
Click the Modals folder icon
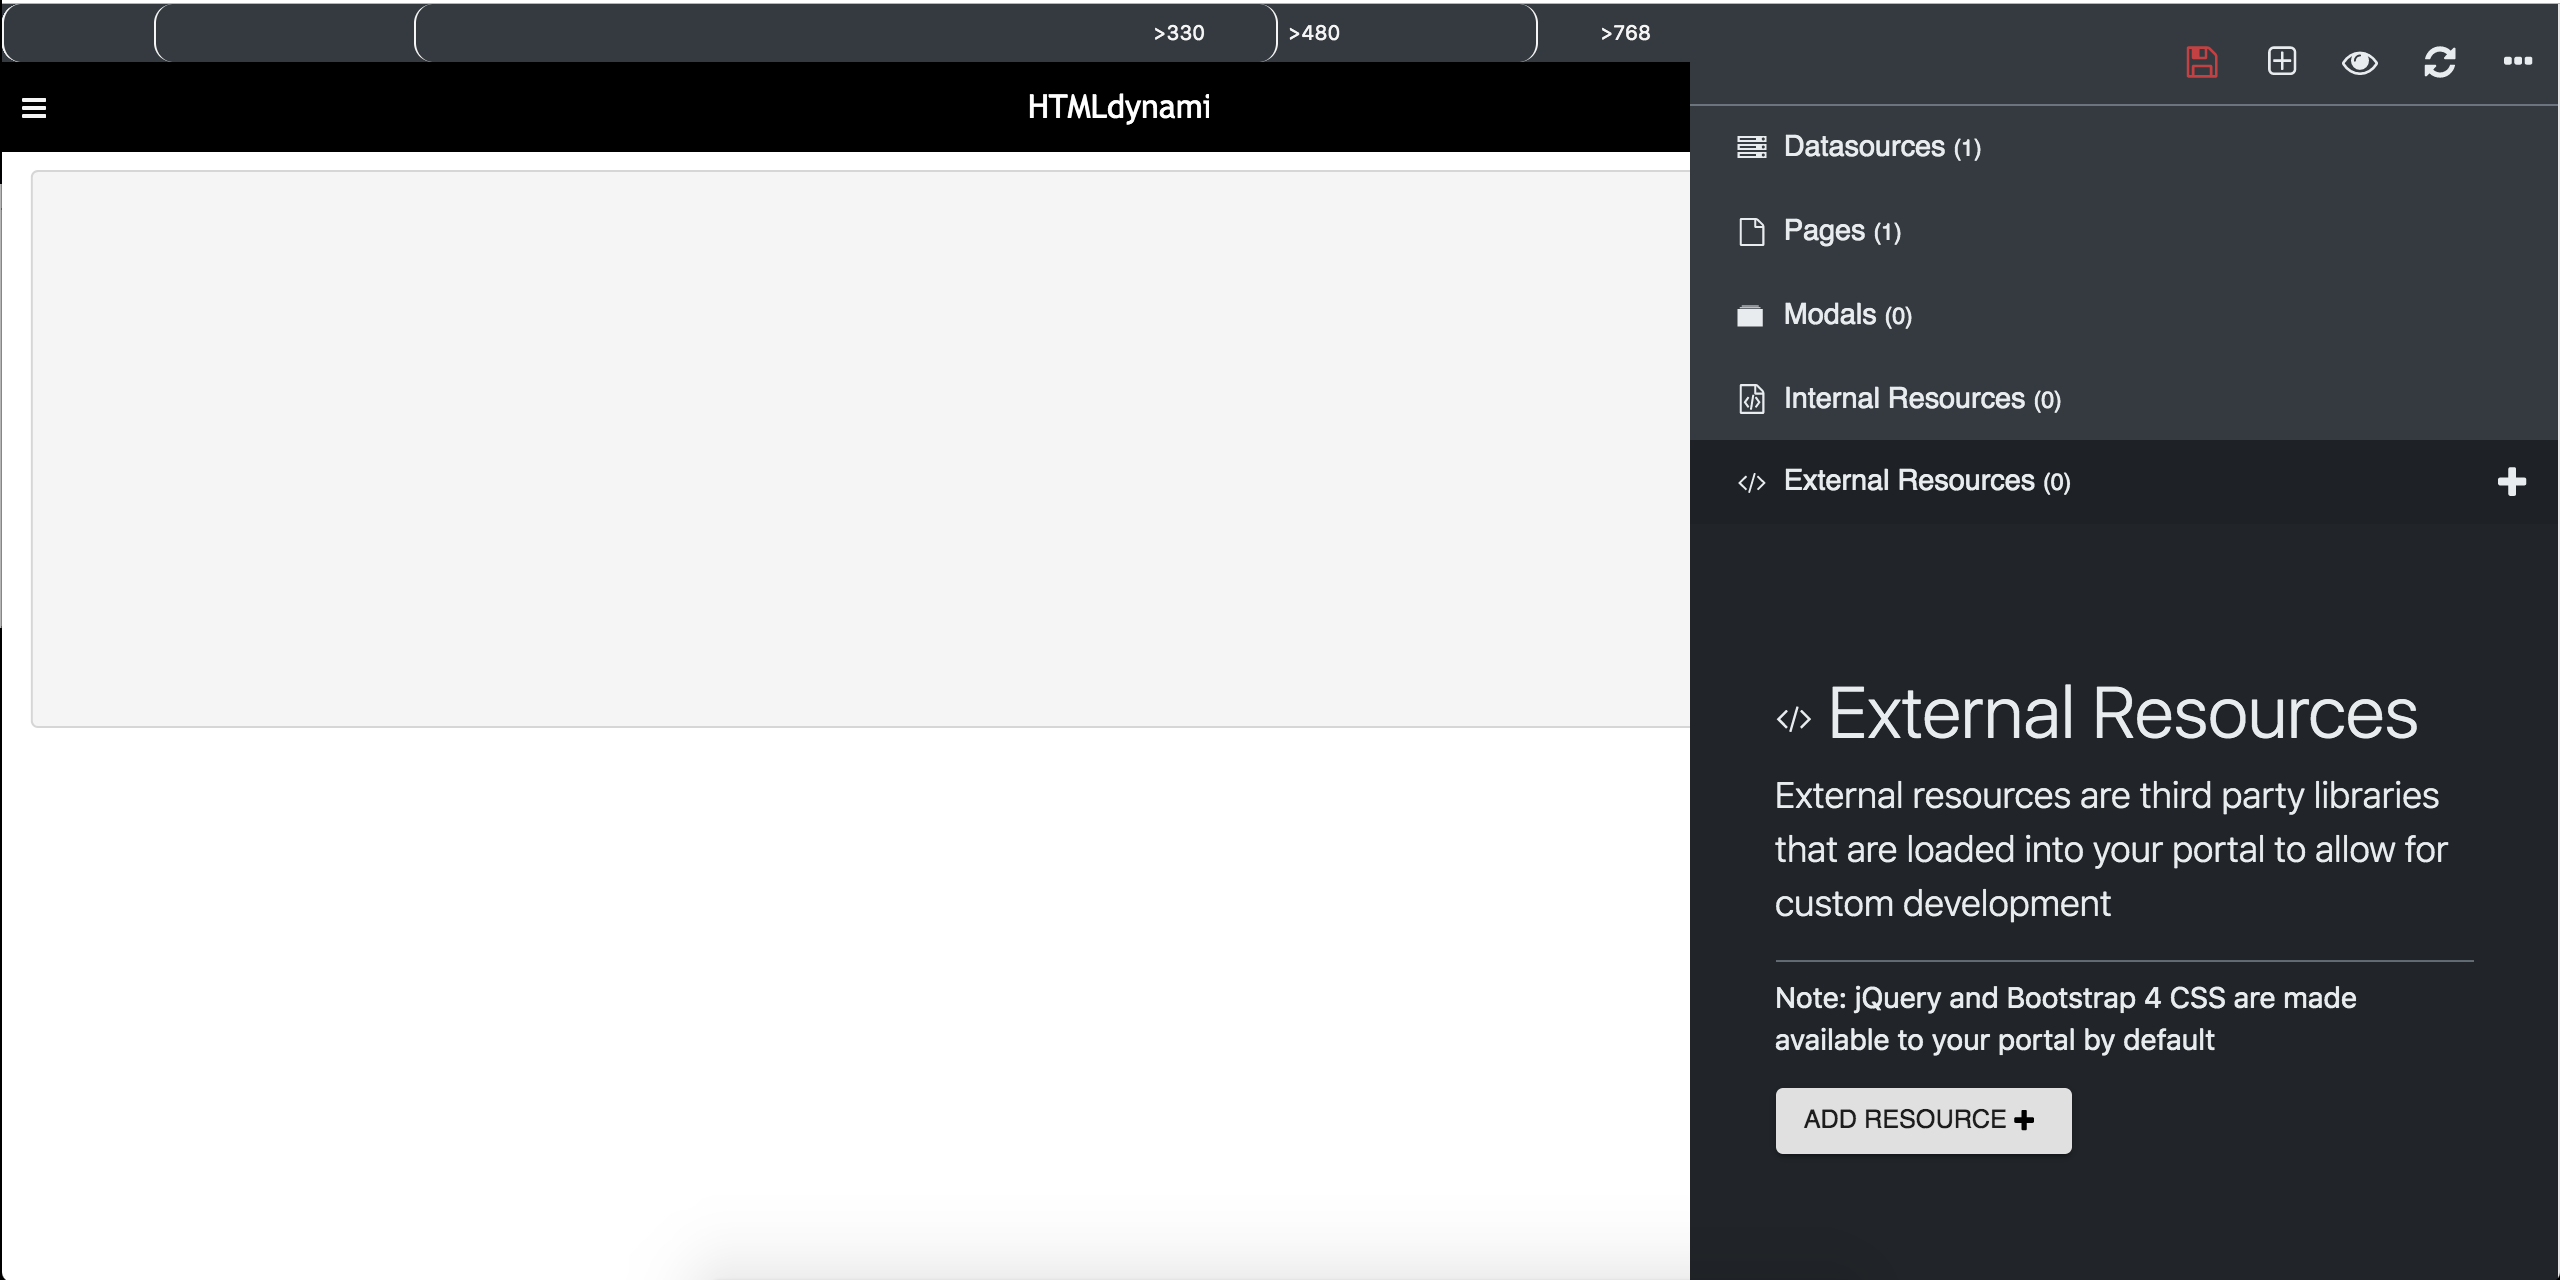[x=1750, y=316]
